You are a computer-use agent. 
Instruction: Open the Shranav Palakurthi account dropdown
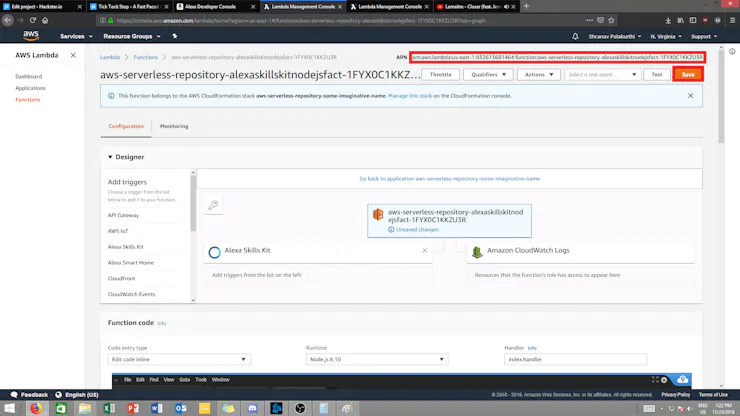pos(614,36)
